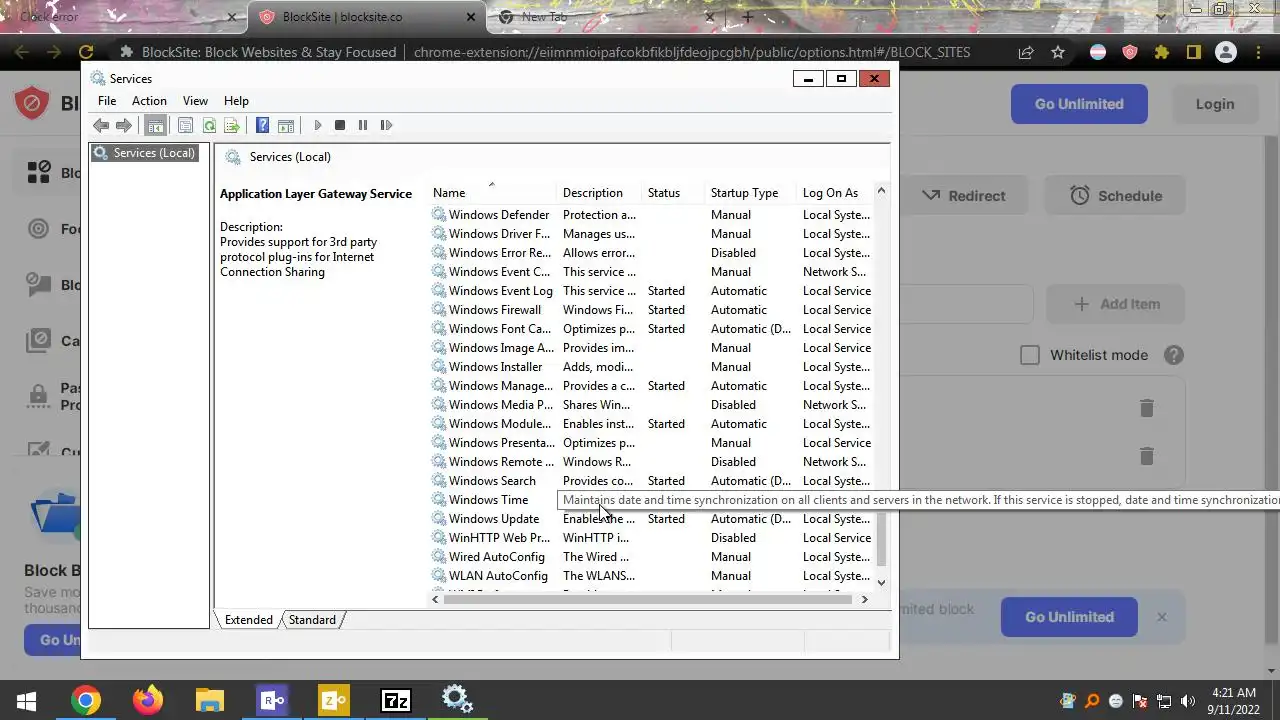Image resolution: width=1280 pixels, height=720 pixels.
Task: Click the Back arrow in Services toolbar
Action: (101, 126)
